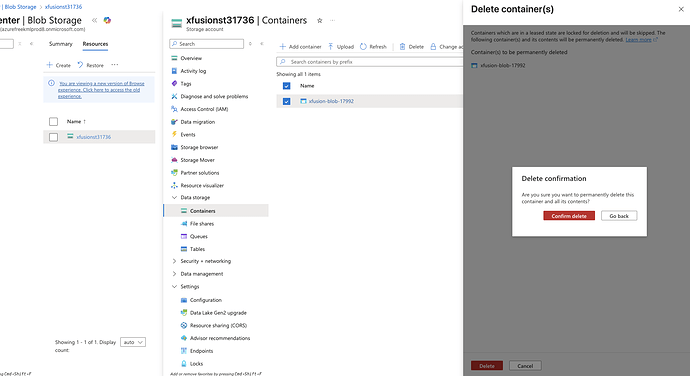
Task: Open xfusion-blob-17992 container link
Action: 331,101
